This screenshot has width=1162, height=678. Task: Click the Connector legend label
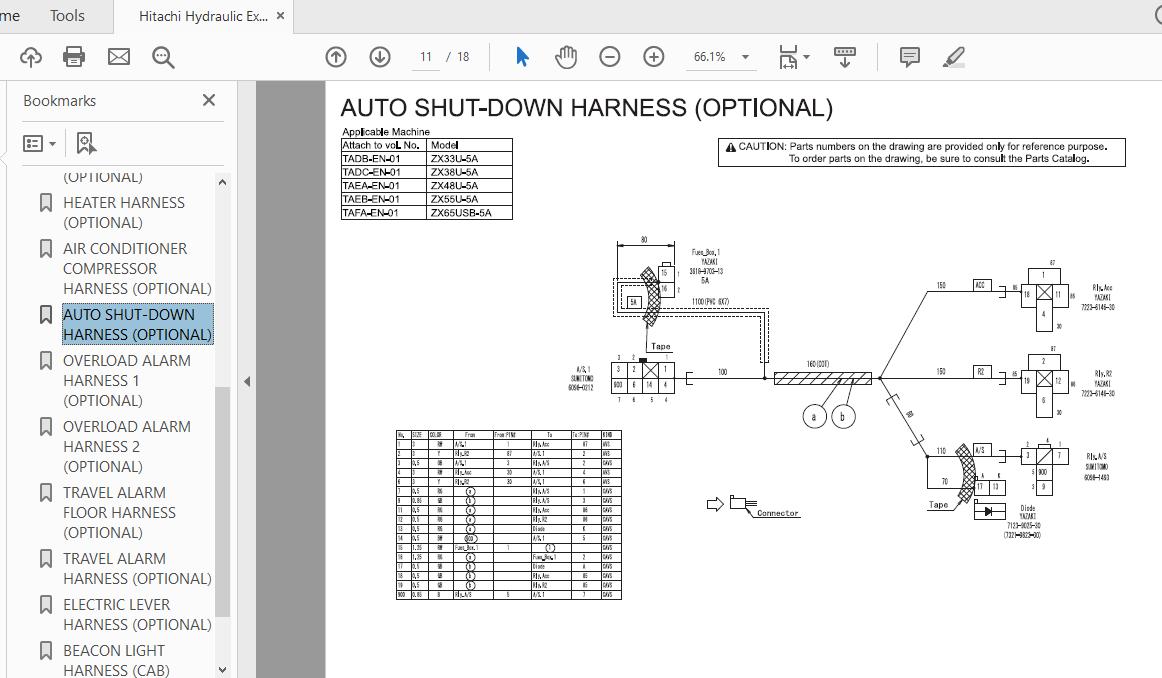[777, 513]
